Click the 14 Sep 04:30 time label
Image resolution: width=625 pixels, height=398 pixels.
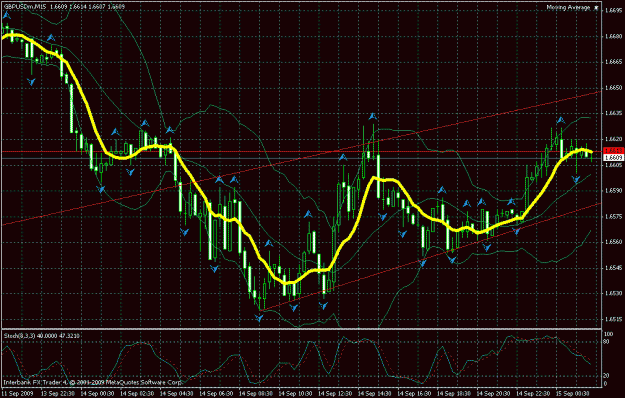click(x=177, y=393)
